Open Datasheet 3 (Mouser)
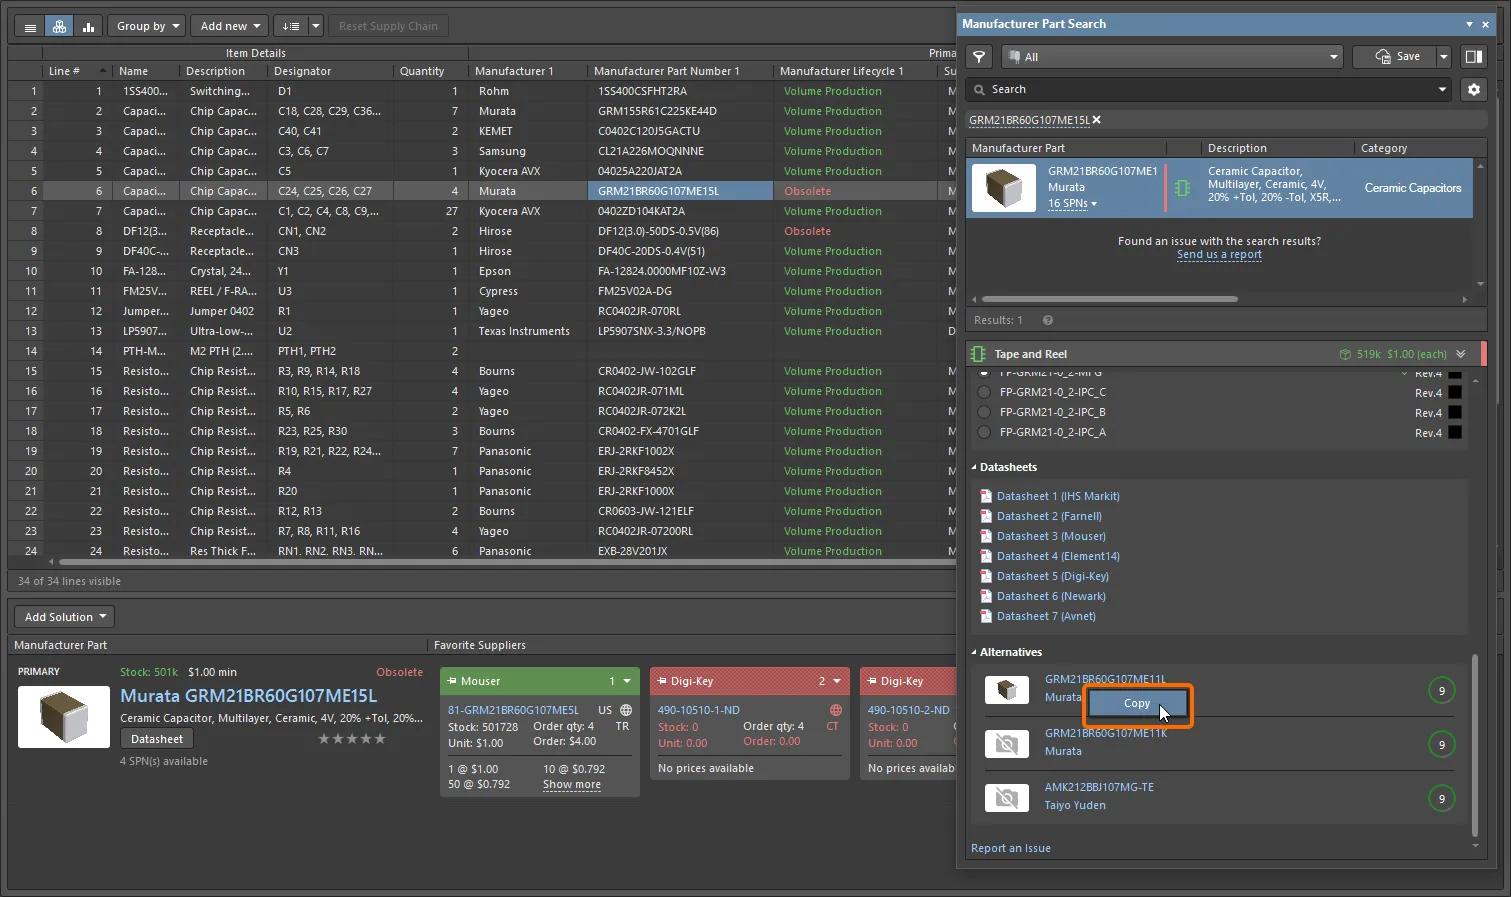Viewport: 1511px width, 897px height. (x=1051, y=536)
